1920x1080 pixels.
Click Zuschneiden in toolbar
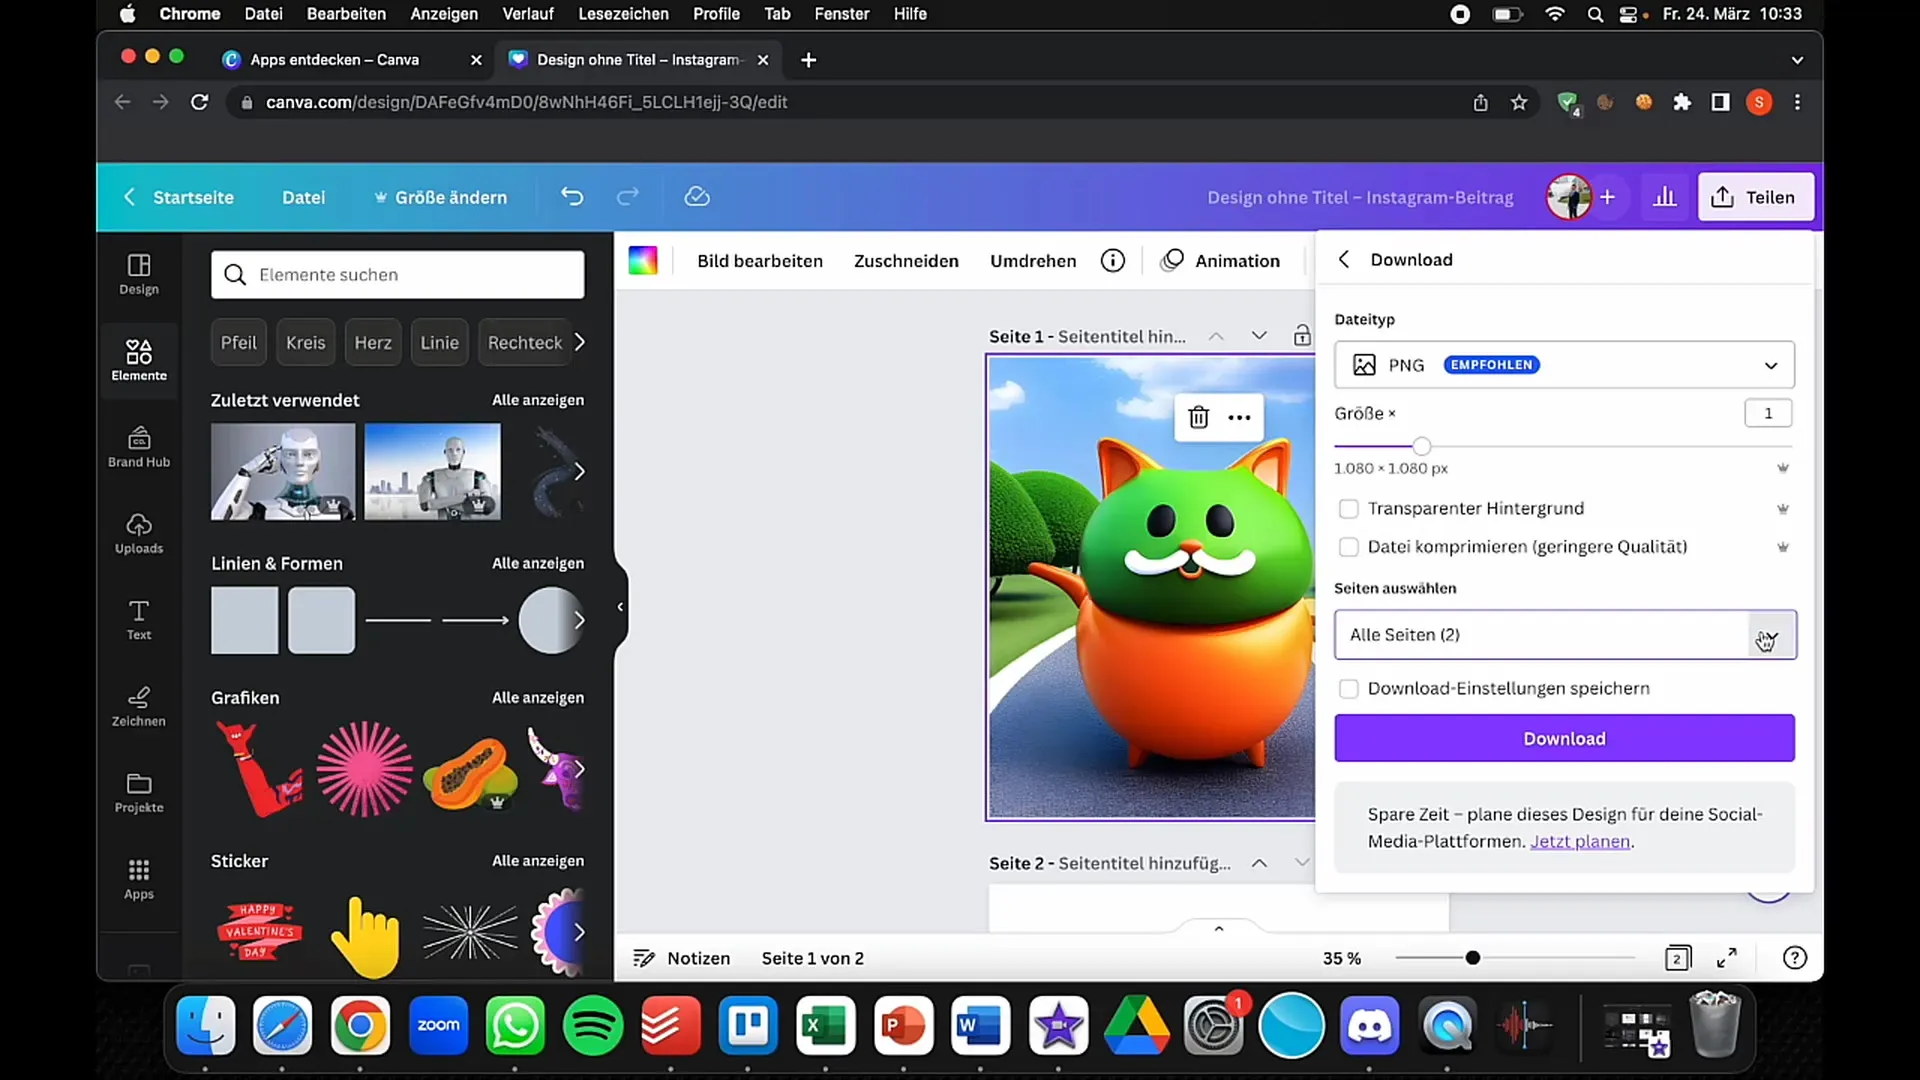[906, 261]
